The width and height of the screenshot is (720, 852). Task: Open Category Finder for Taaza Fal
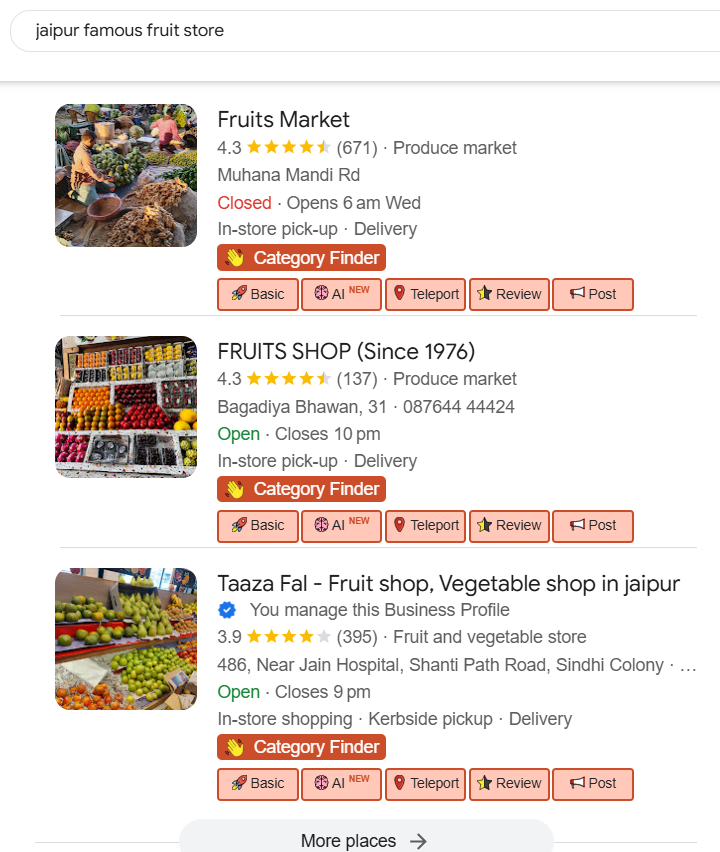(301, 747)
